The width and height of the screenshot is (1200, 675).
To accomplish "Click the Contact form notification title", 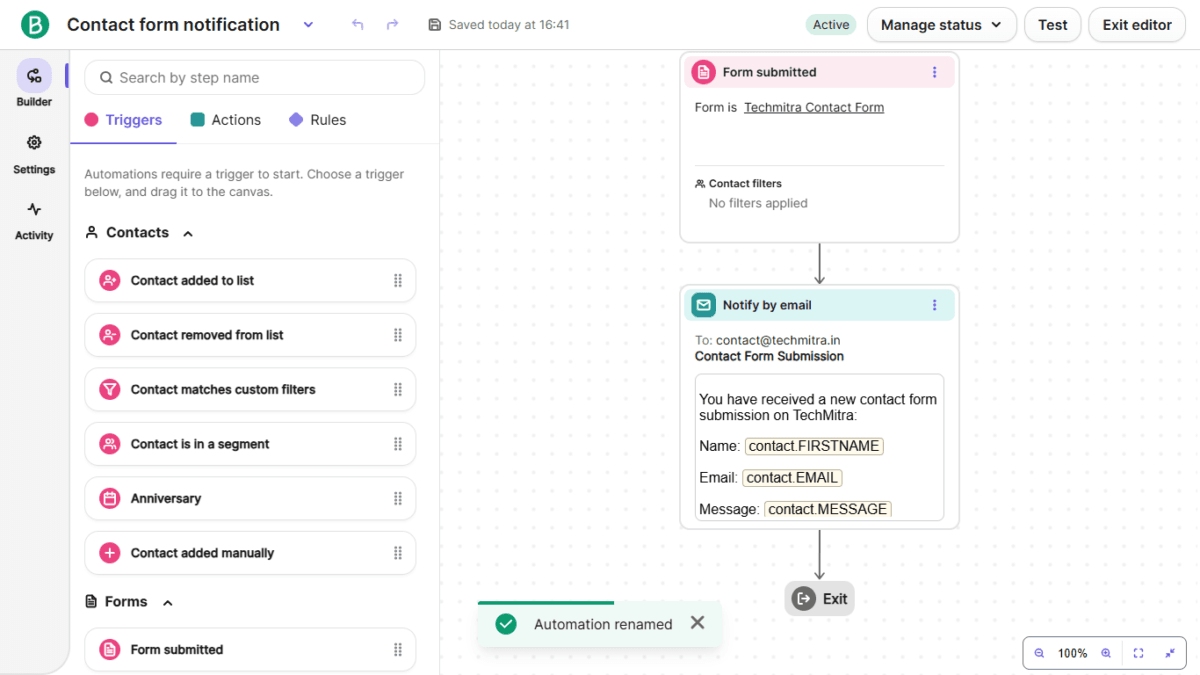I will (173, 25).
